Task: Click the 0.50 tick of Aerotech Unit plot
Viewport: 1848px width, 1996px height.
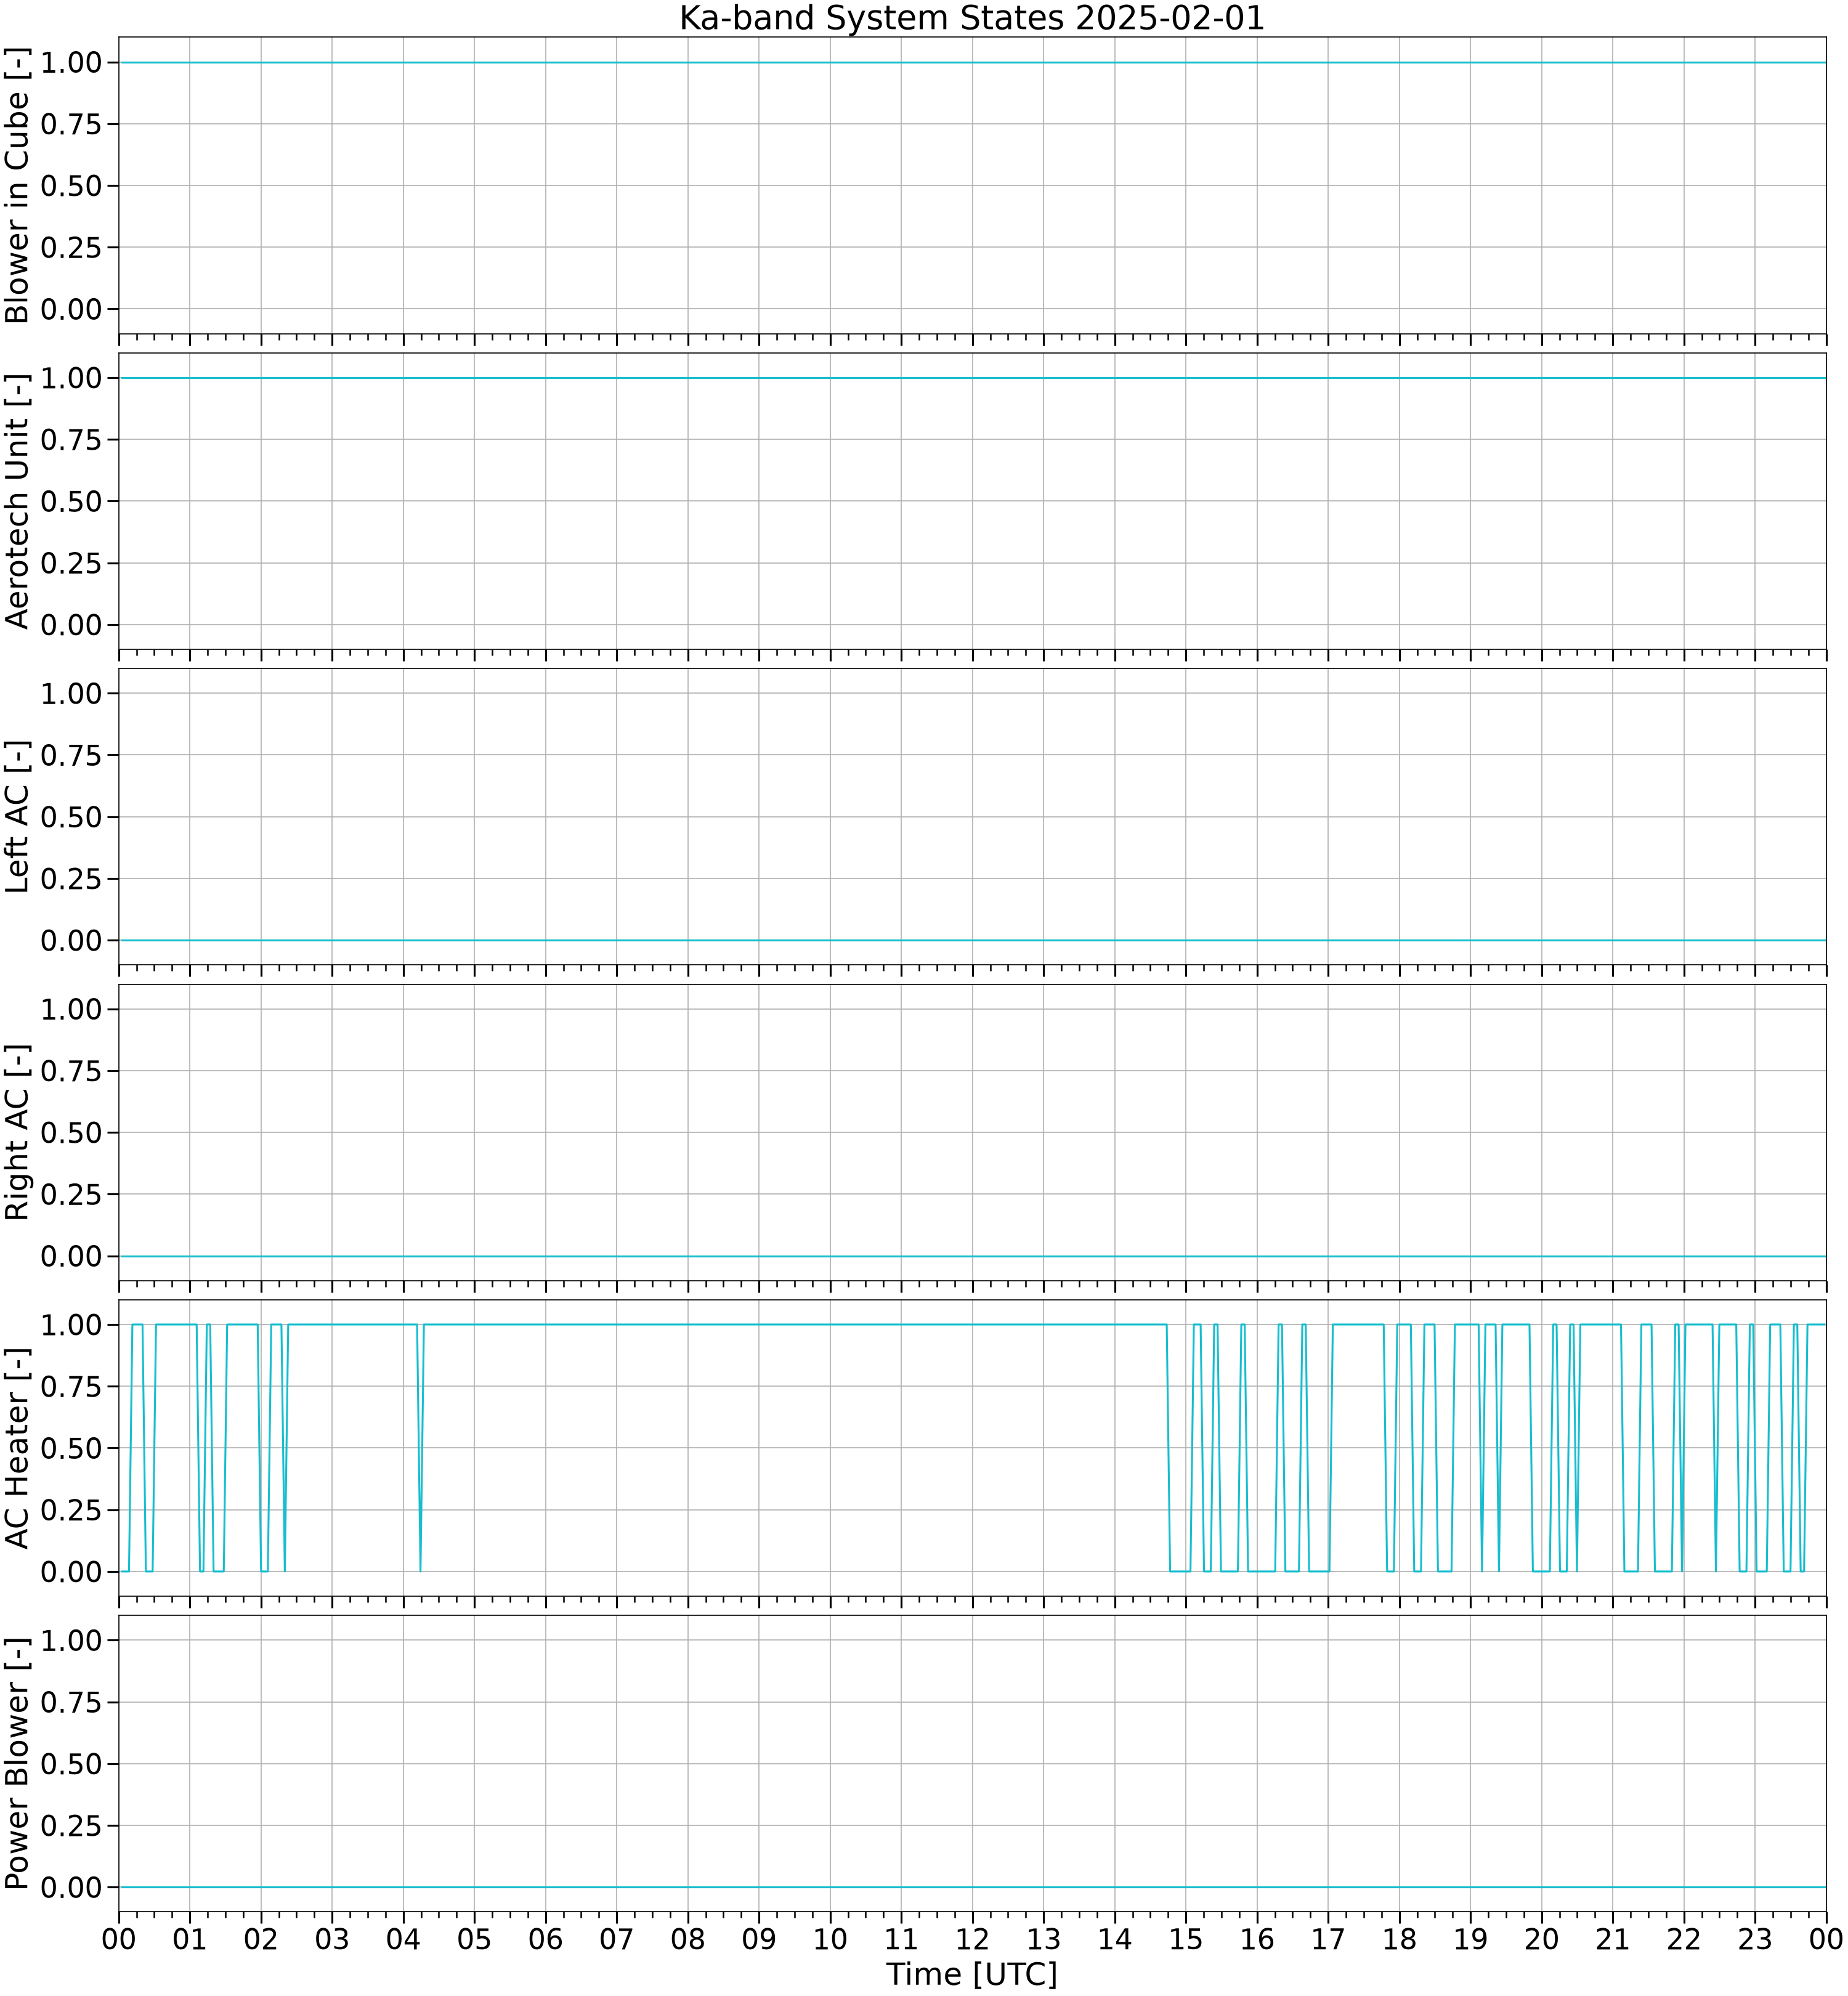Action: [71, 501]
